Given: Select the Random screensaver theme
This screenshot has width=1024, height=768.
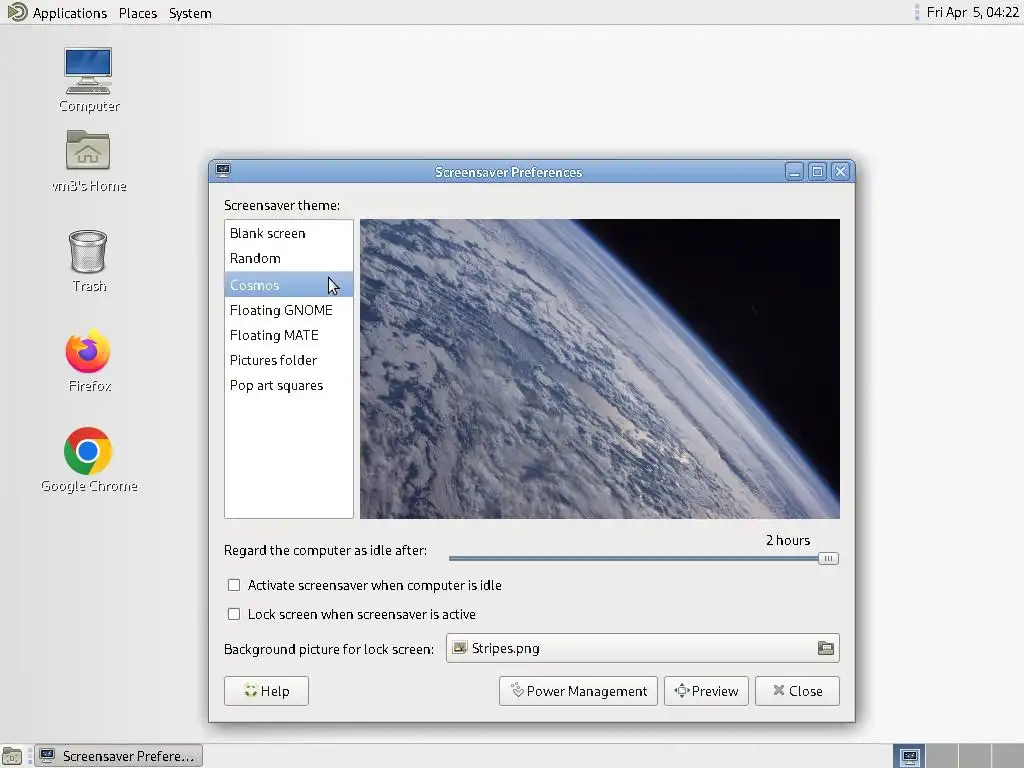Looking at the screenshot, I should click(289, 258).
